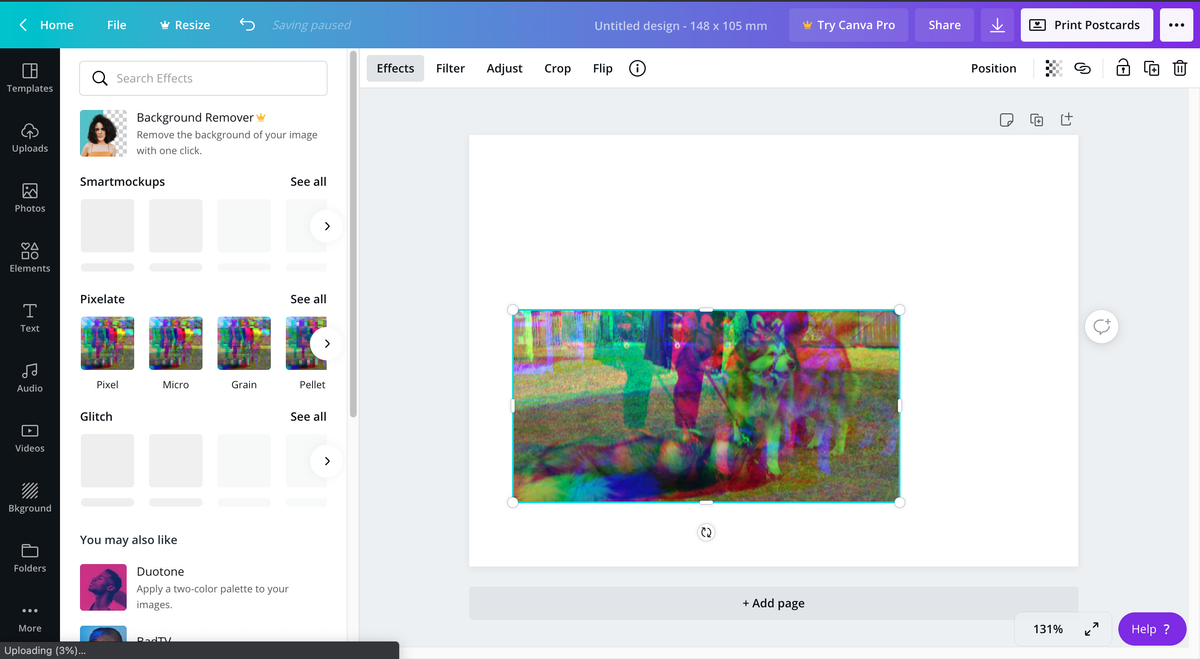Apply the Grain pixelate effect thumbnail

coord(243,342)
